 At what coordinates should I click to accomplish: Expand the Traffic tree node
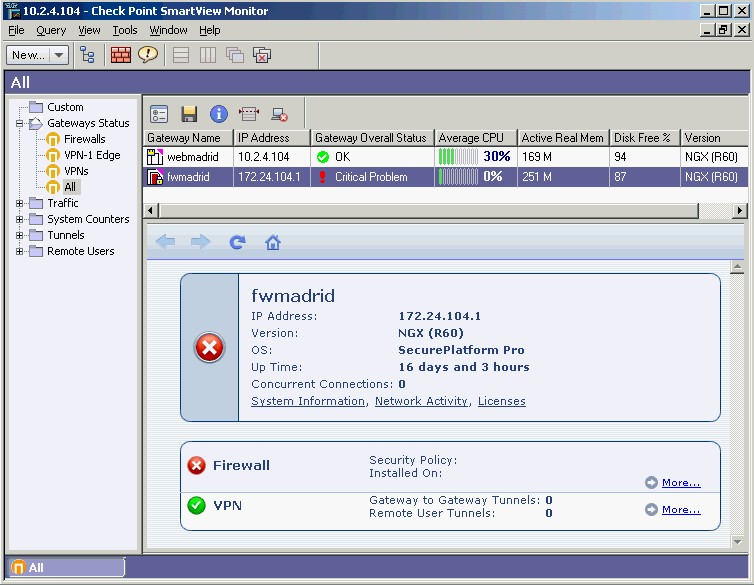pyautogui.click(x=20, y=203)
